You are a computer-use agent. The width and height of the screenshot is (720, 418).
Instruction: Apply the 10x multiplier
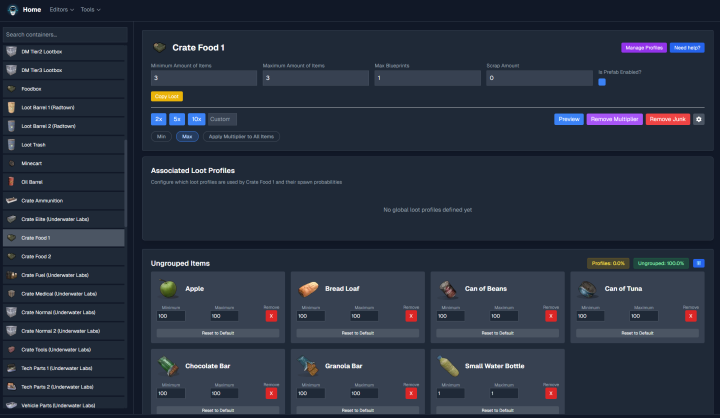[x=197, y=119]
